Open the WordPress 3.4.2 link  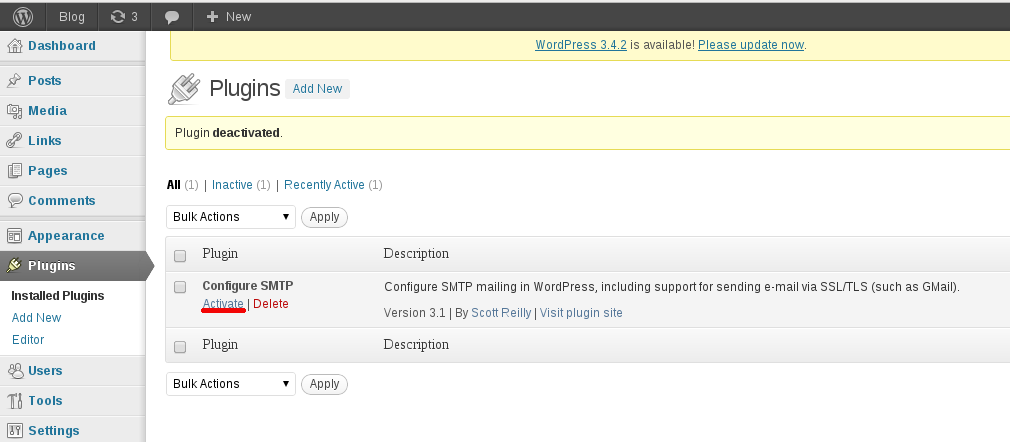[x=580, y=45]
